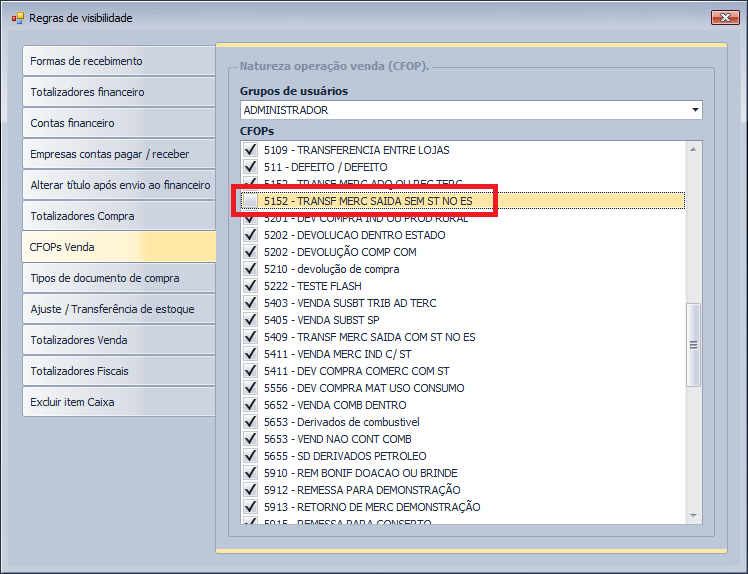Switch to Totalizadores financeiro tab
The image size is (748, 574).
click(x=118, y=92)
